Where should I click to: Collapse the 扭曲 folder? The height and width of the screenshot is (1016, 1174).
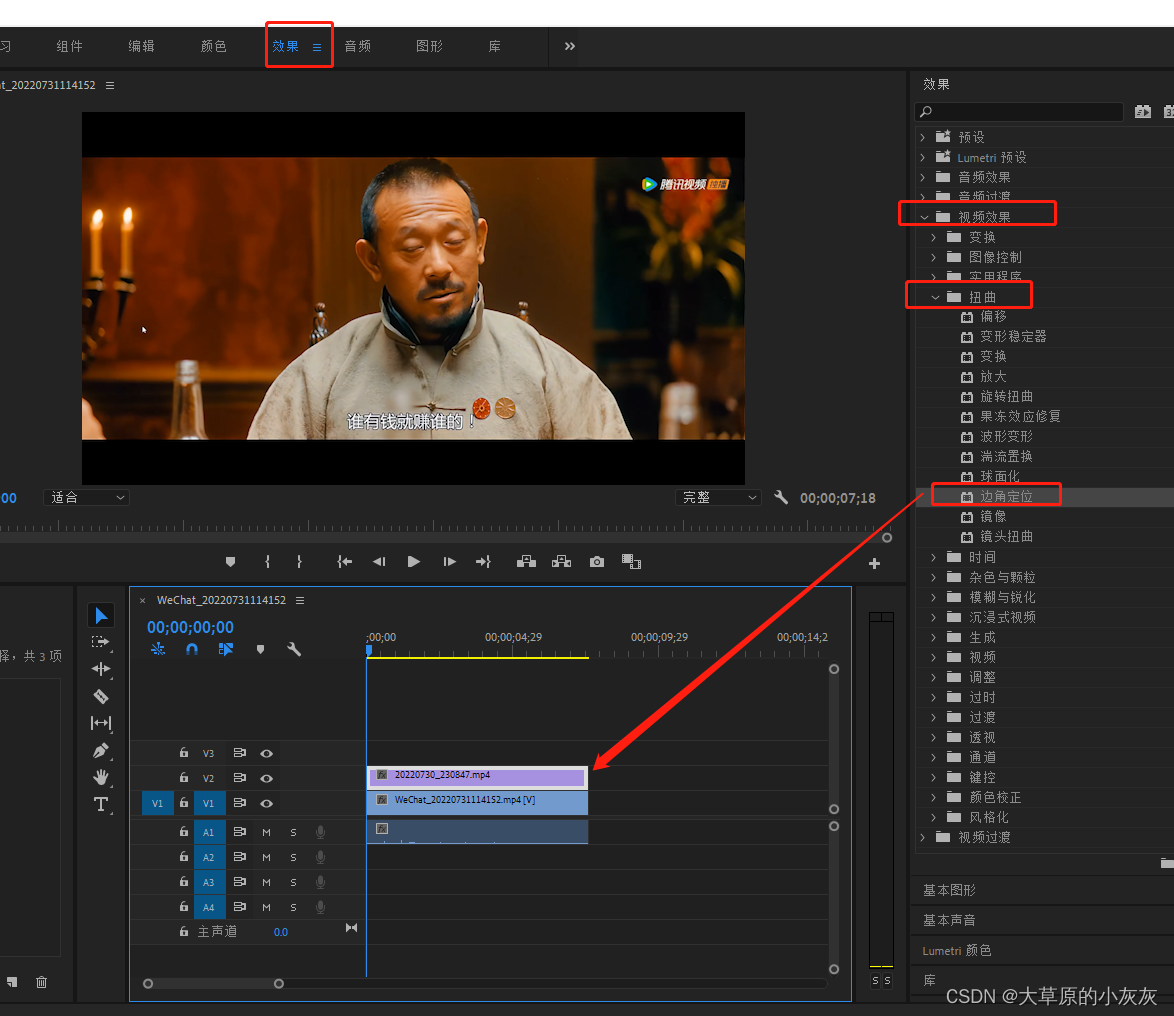pos(935,297)
